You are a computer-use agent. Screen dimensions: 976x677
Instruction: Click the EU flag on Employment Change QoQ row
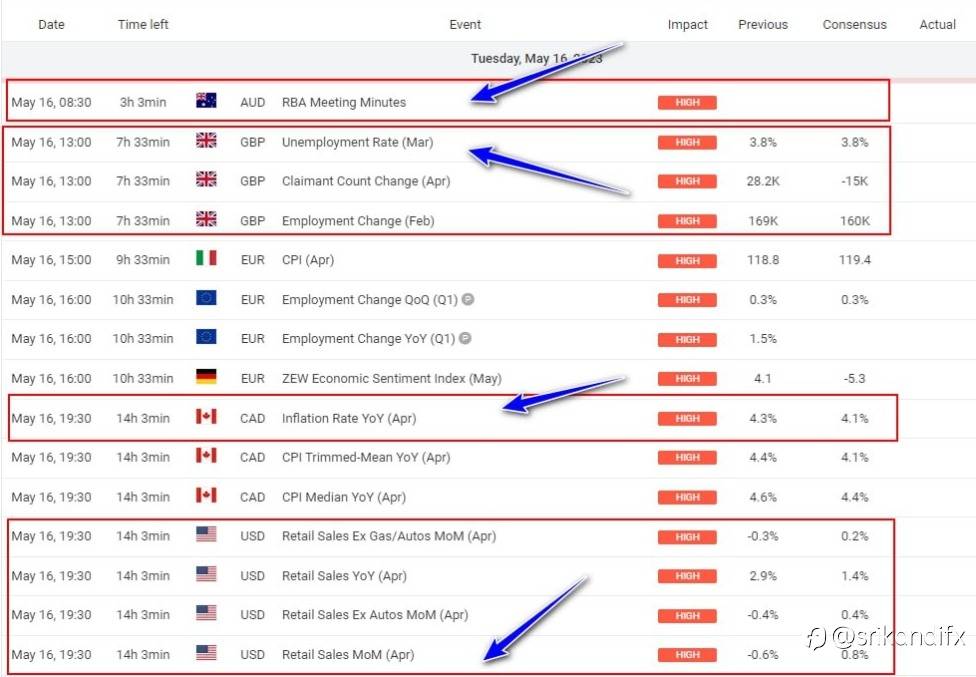tap(206, 298)
